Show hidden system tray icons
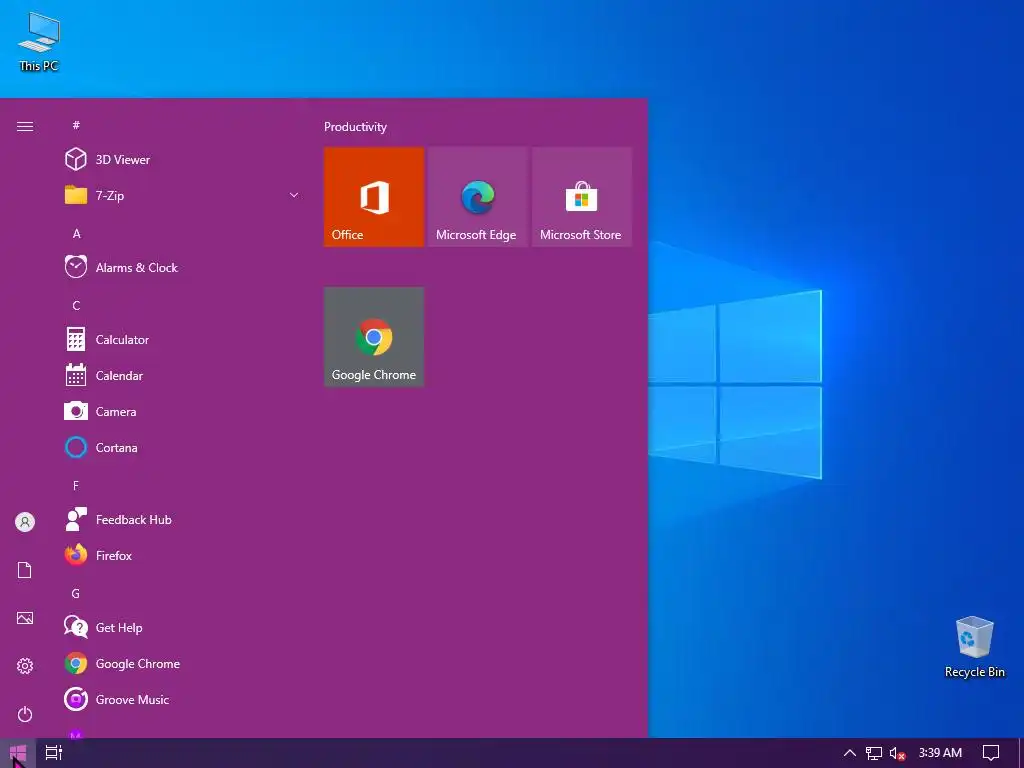The image size is (1024, 768). (849, 753)
